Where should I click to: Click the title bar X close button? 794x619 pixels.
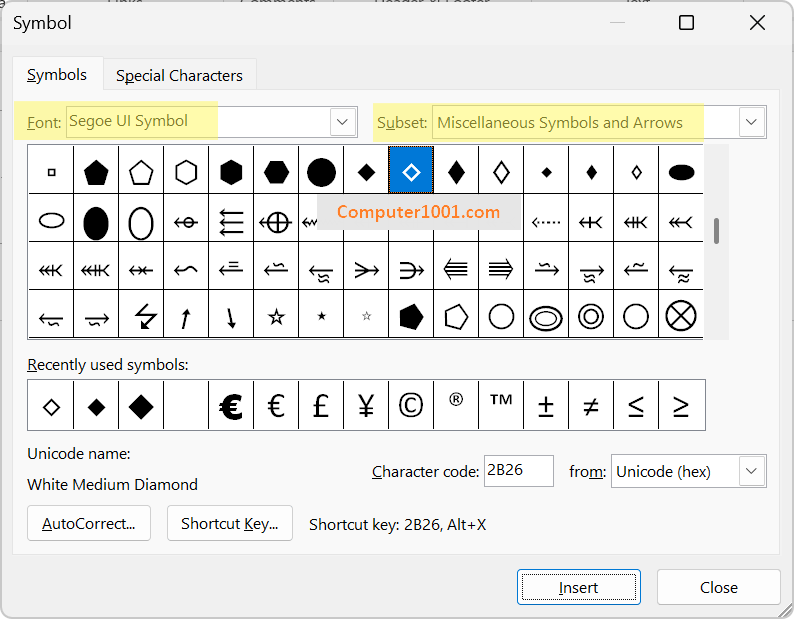pyautogui.click(x=757, y=23)
